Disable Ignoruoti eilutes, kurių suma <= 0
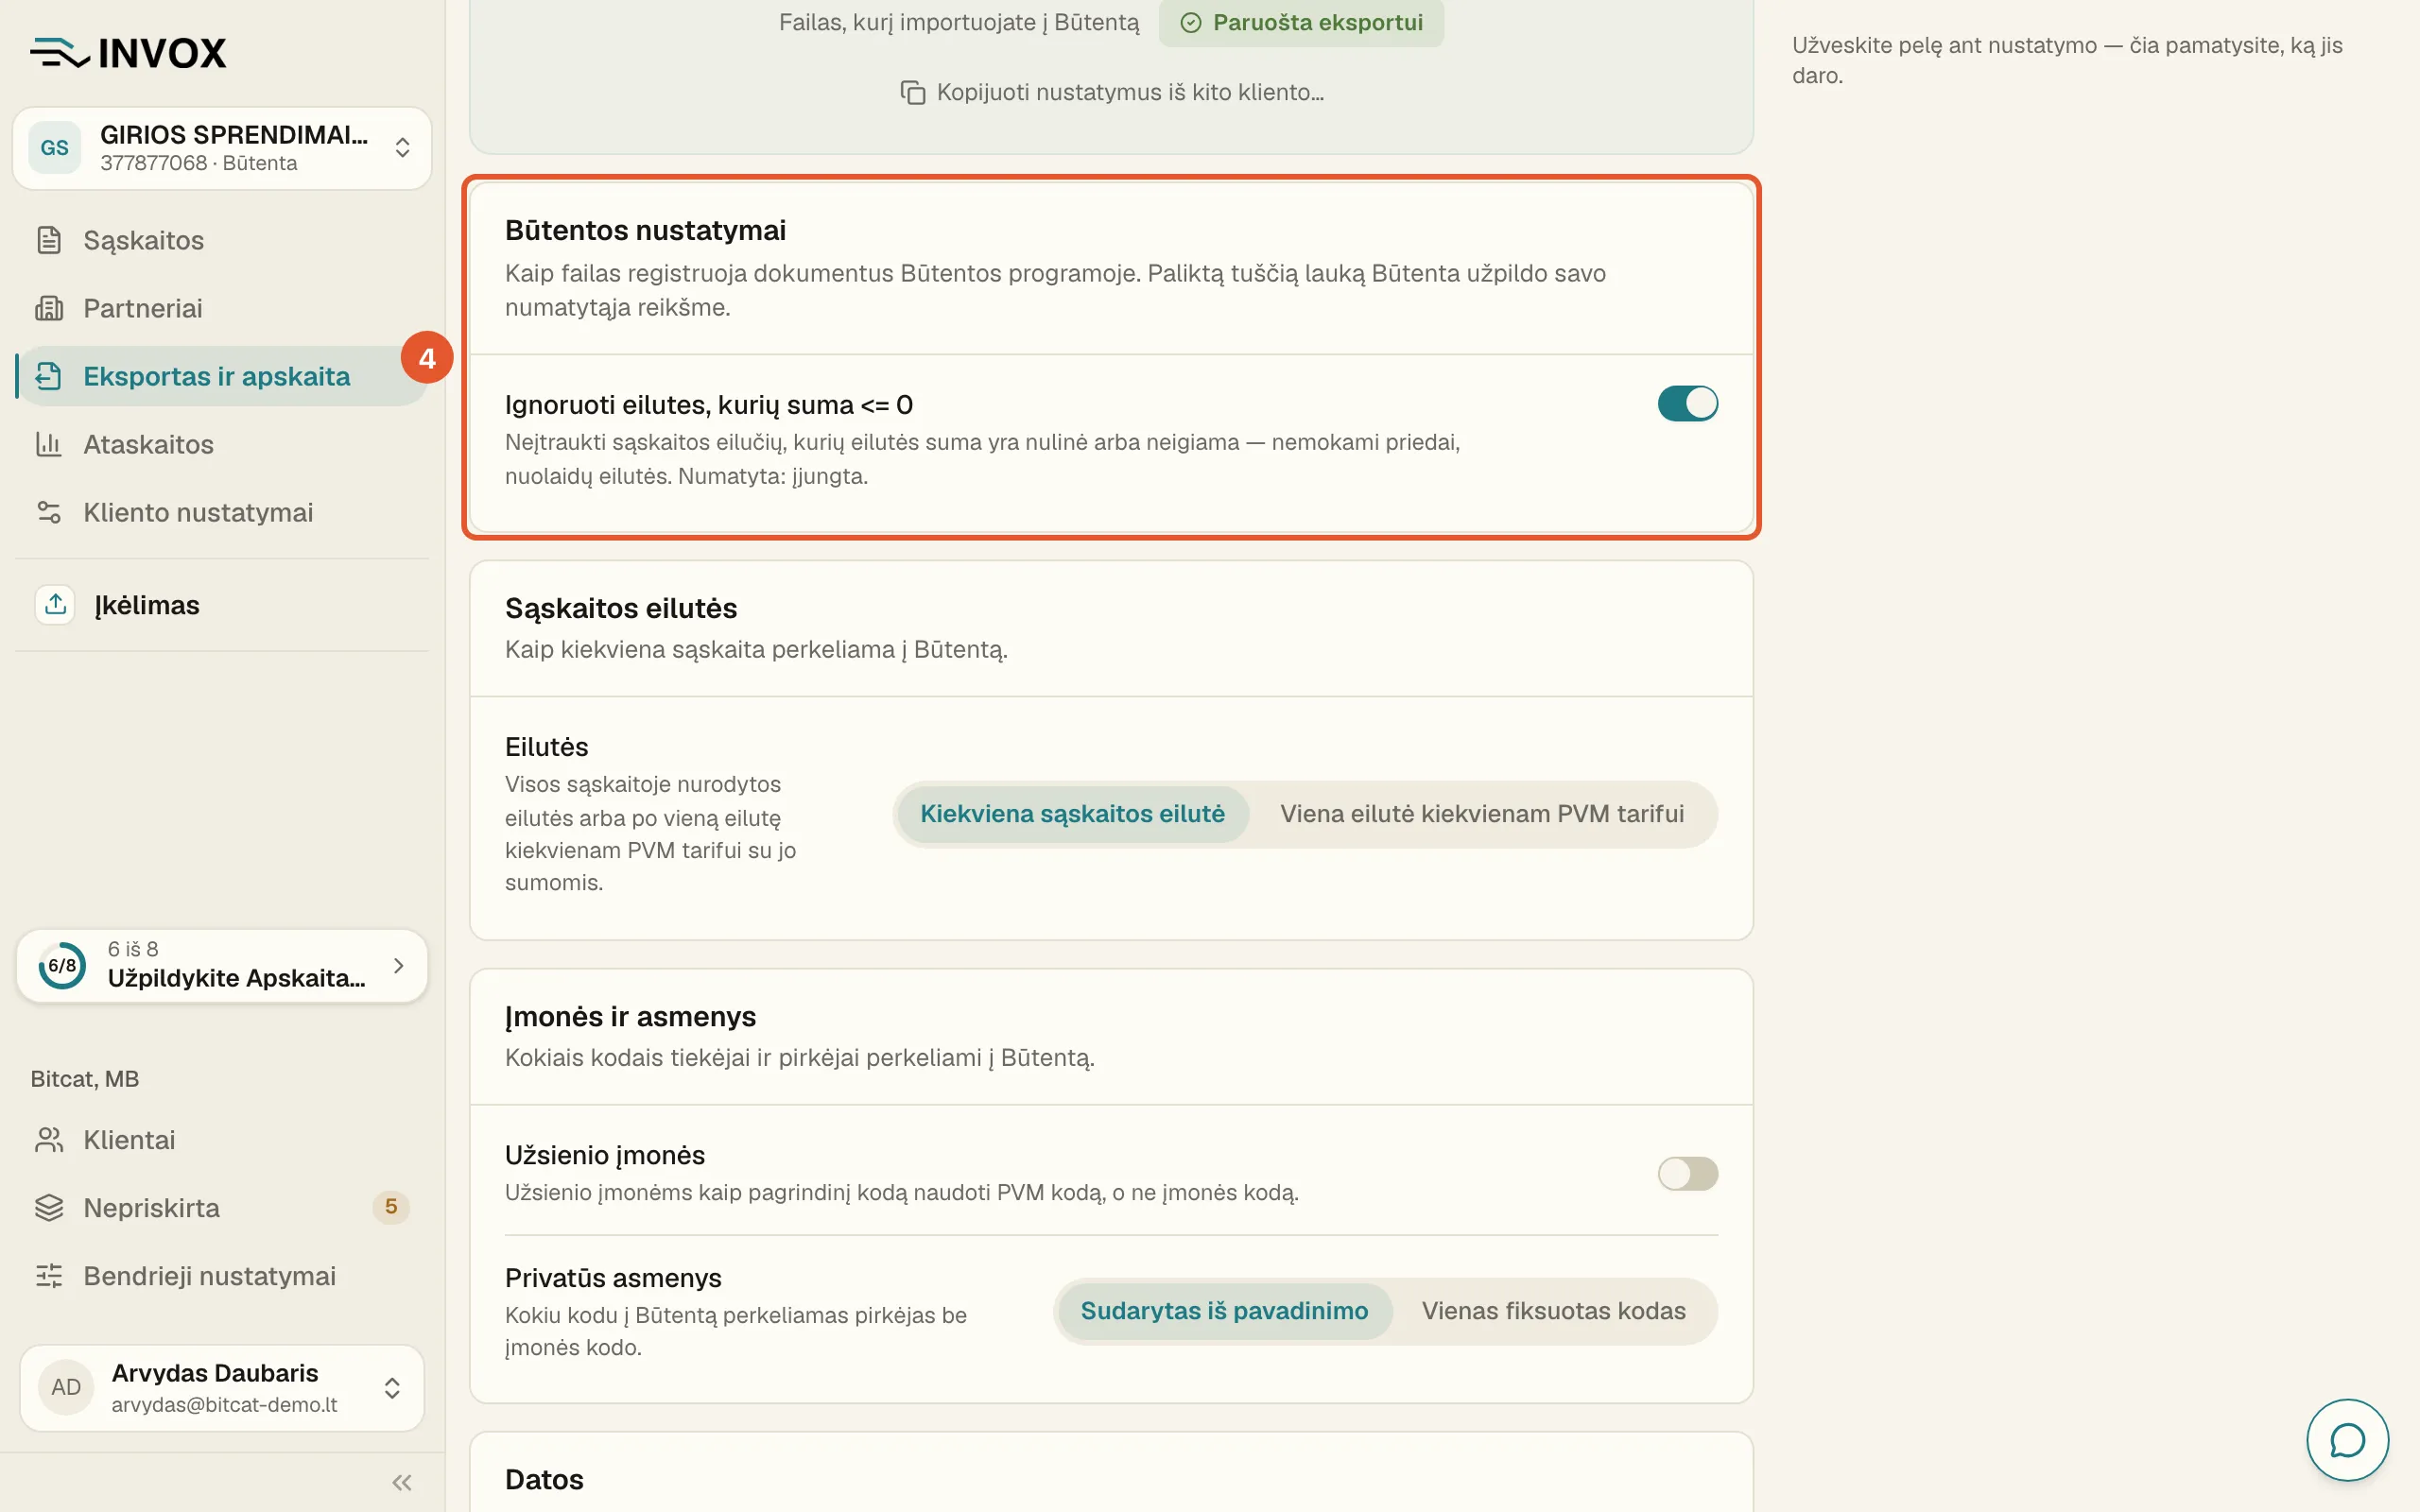This screenshot has width=2420, height=1512. 1687,404
